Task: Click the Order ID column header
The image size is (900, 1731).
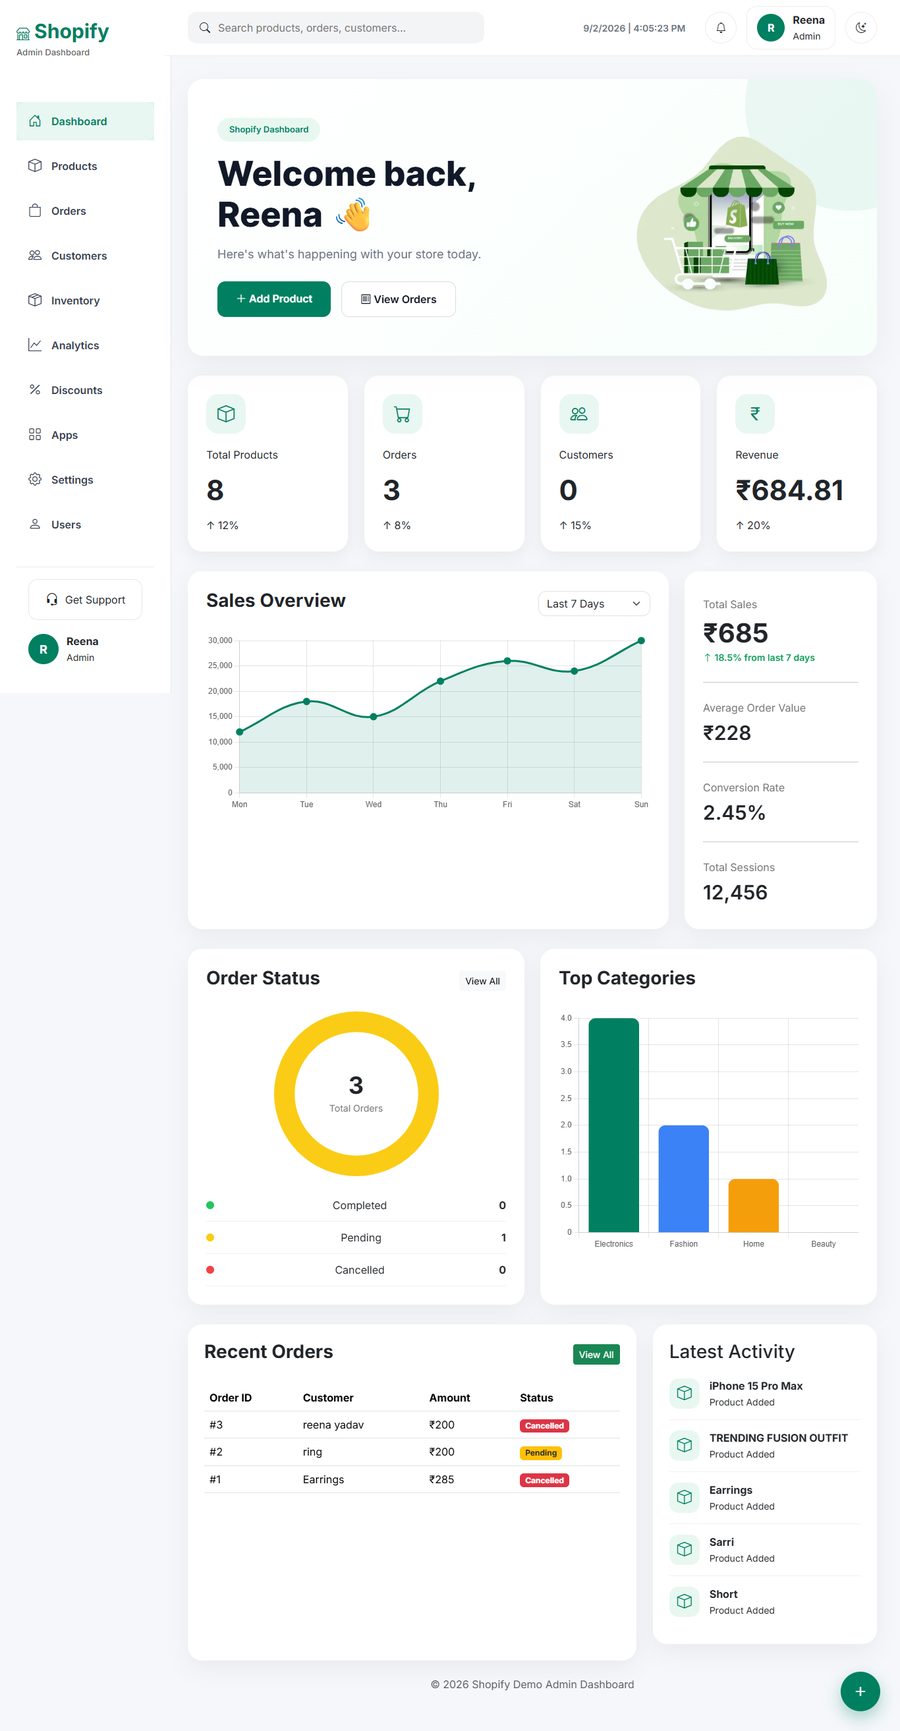Action: point(231,1398)
